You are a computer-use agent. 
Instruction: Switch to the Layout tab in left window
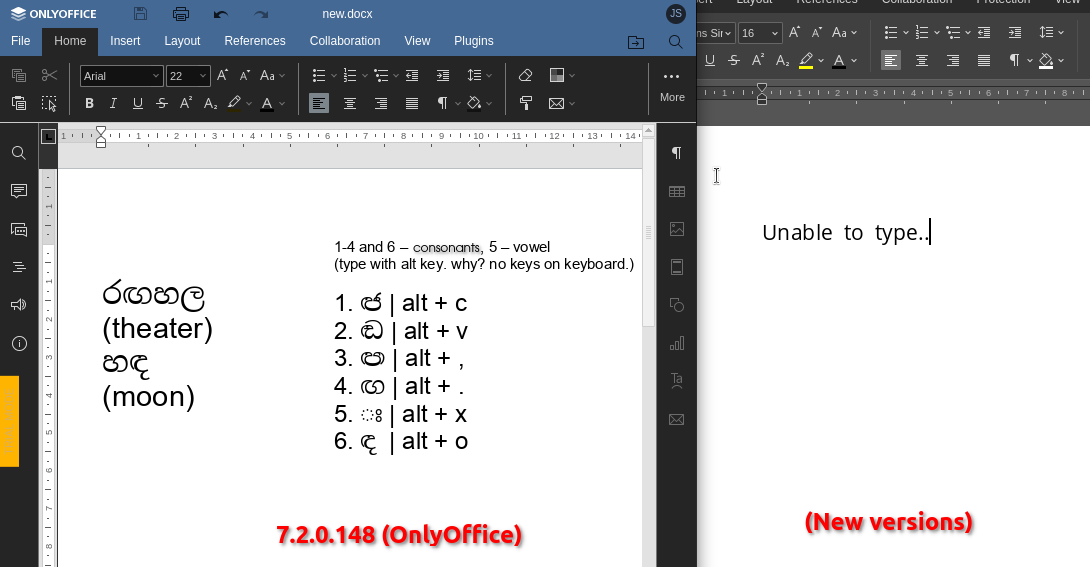(x=182, y=41)
